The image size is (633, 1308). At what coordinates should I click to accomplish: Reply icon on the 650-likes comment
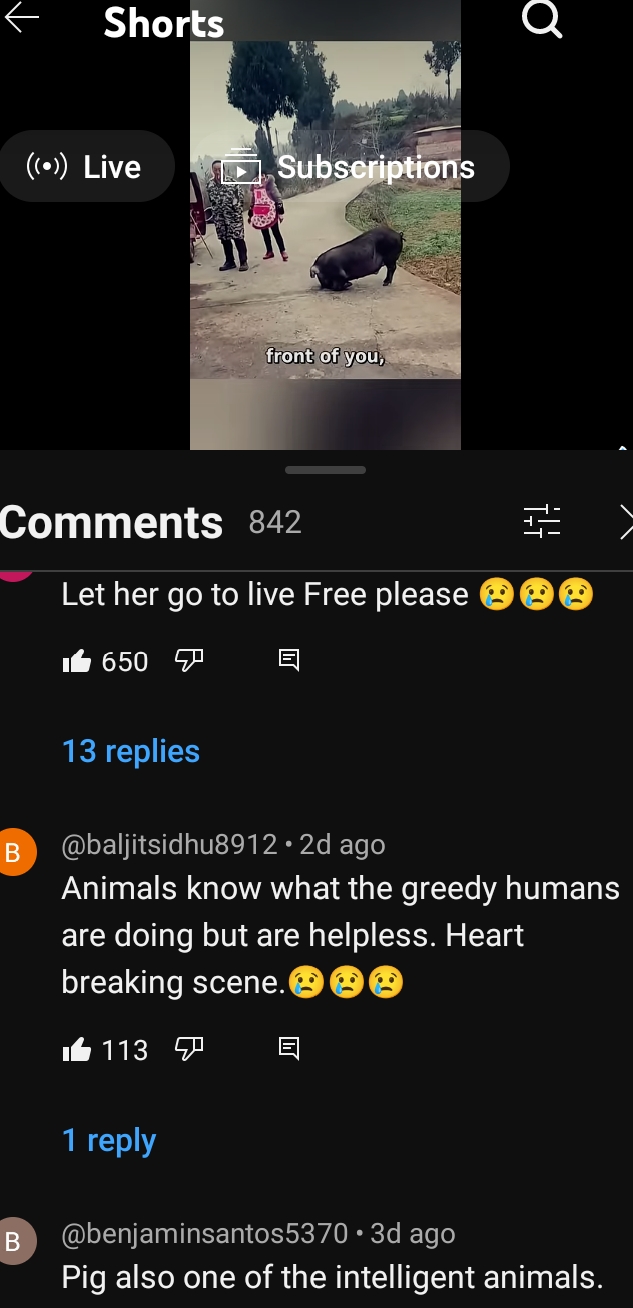pos(288,660)
